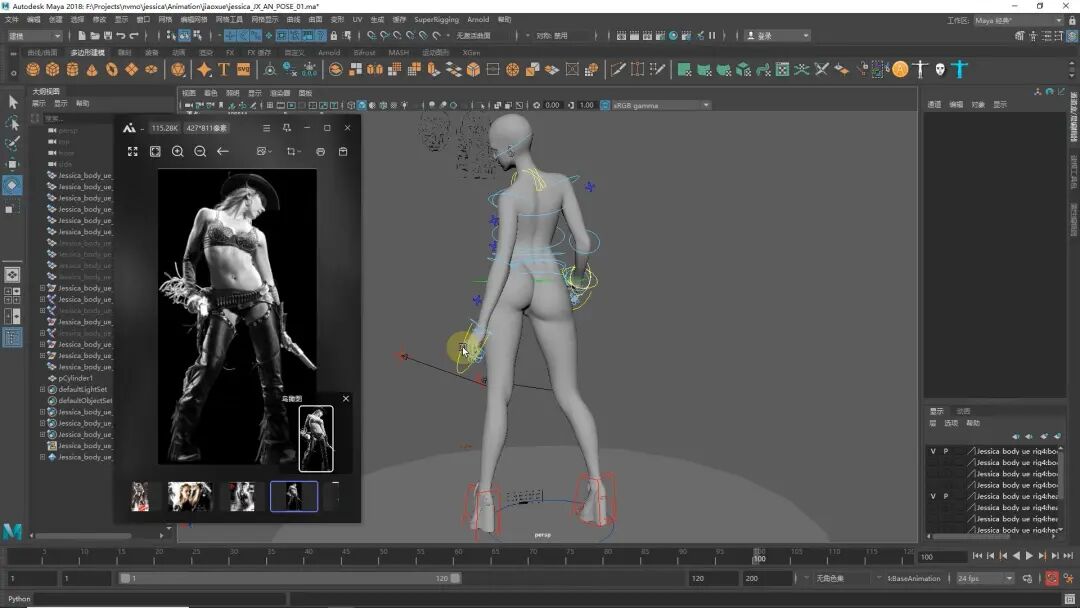
Task: Click the SVG import shelf icon
Action: [243, 70]
